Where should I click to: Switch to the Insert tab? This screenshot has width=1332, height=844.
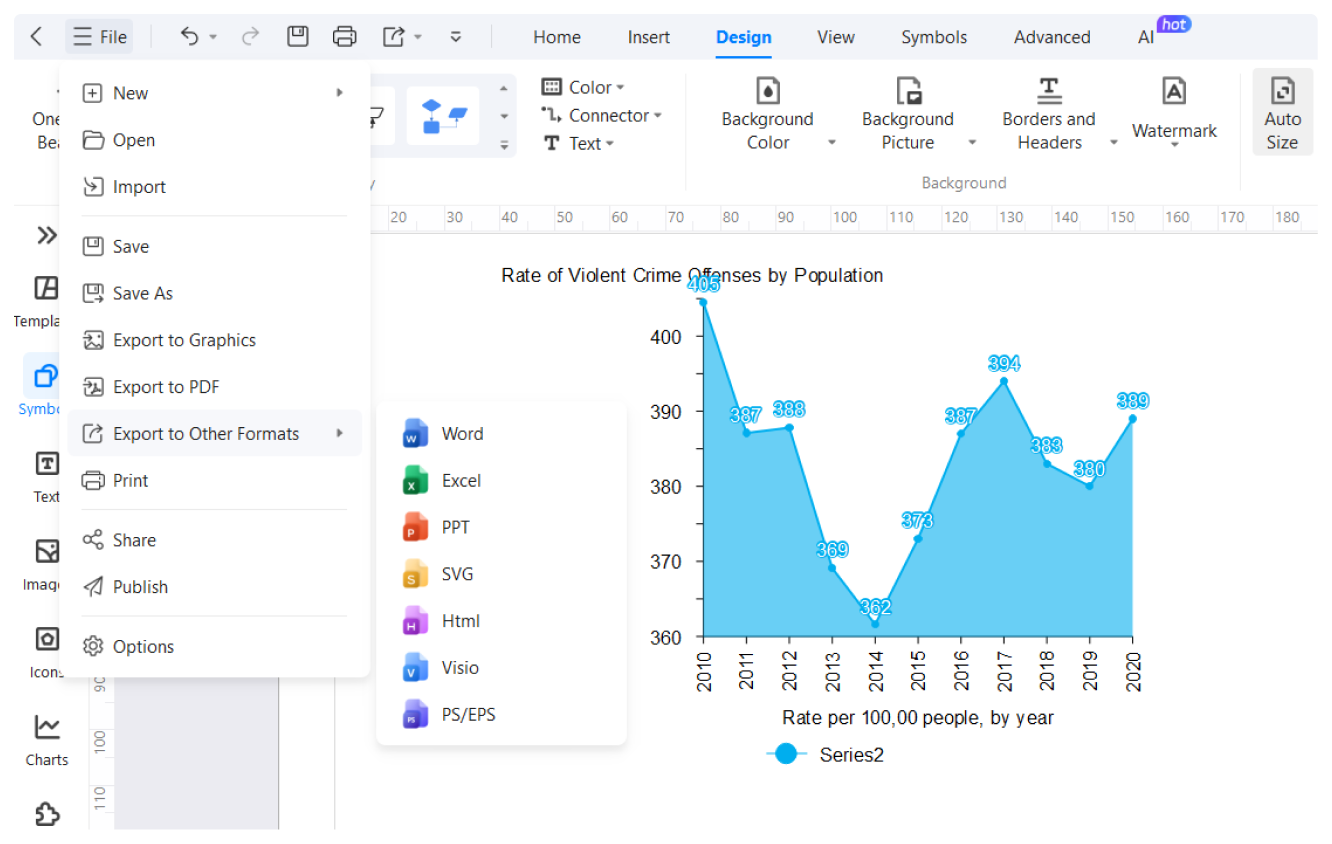(649, 37)
